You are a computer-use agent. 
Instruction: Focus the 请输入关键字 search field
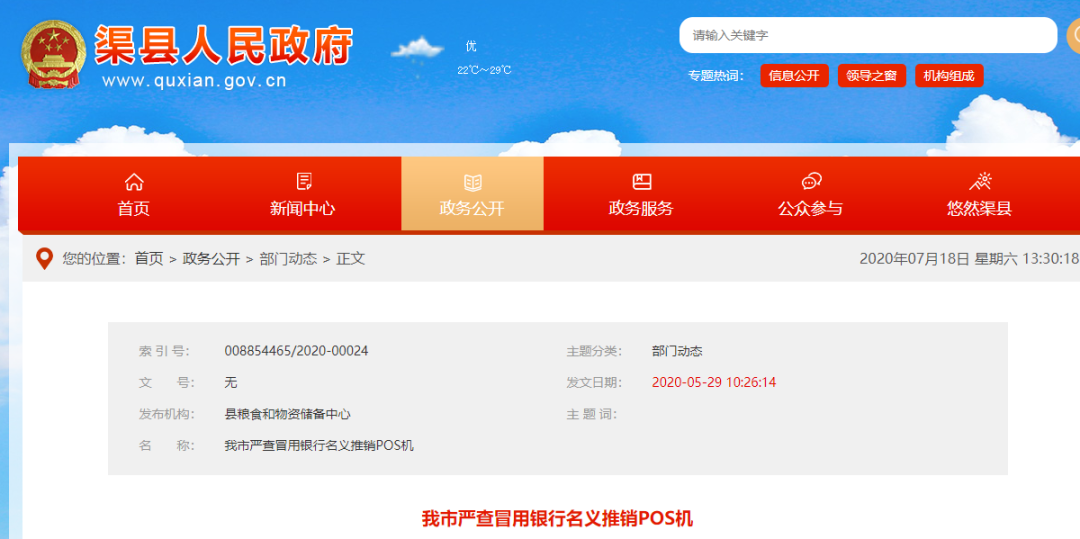coord(868,35)
